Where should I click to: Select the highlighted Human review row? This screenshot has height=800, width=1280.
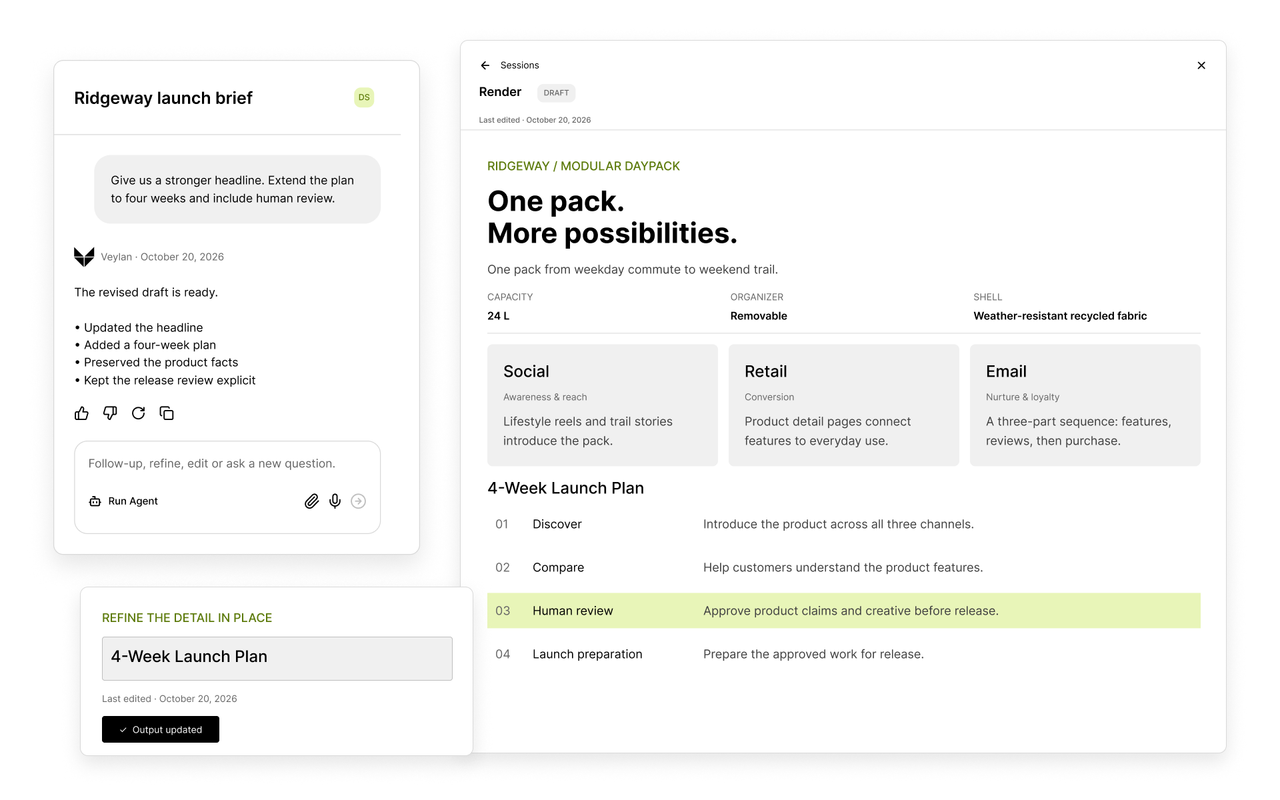[843, 610]
